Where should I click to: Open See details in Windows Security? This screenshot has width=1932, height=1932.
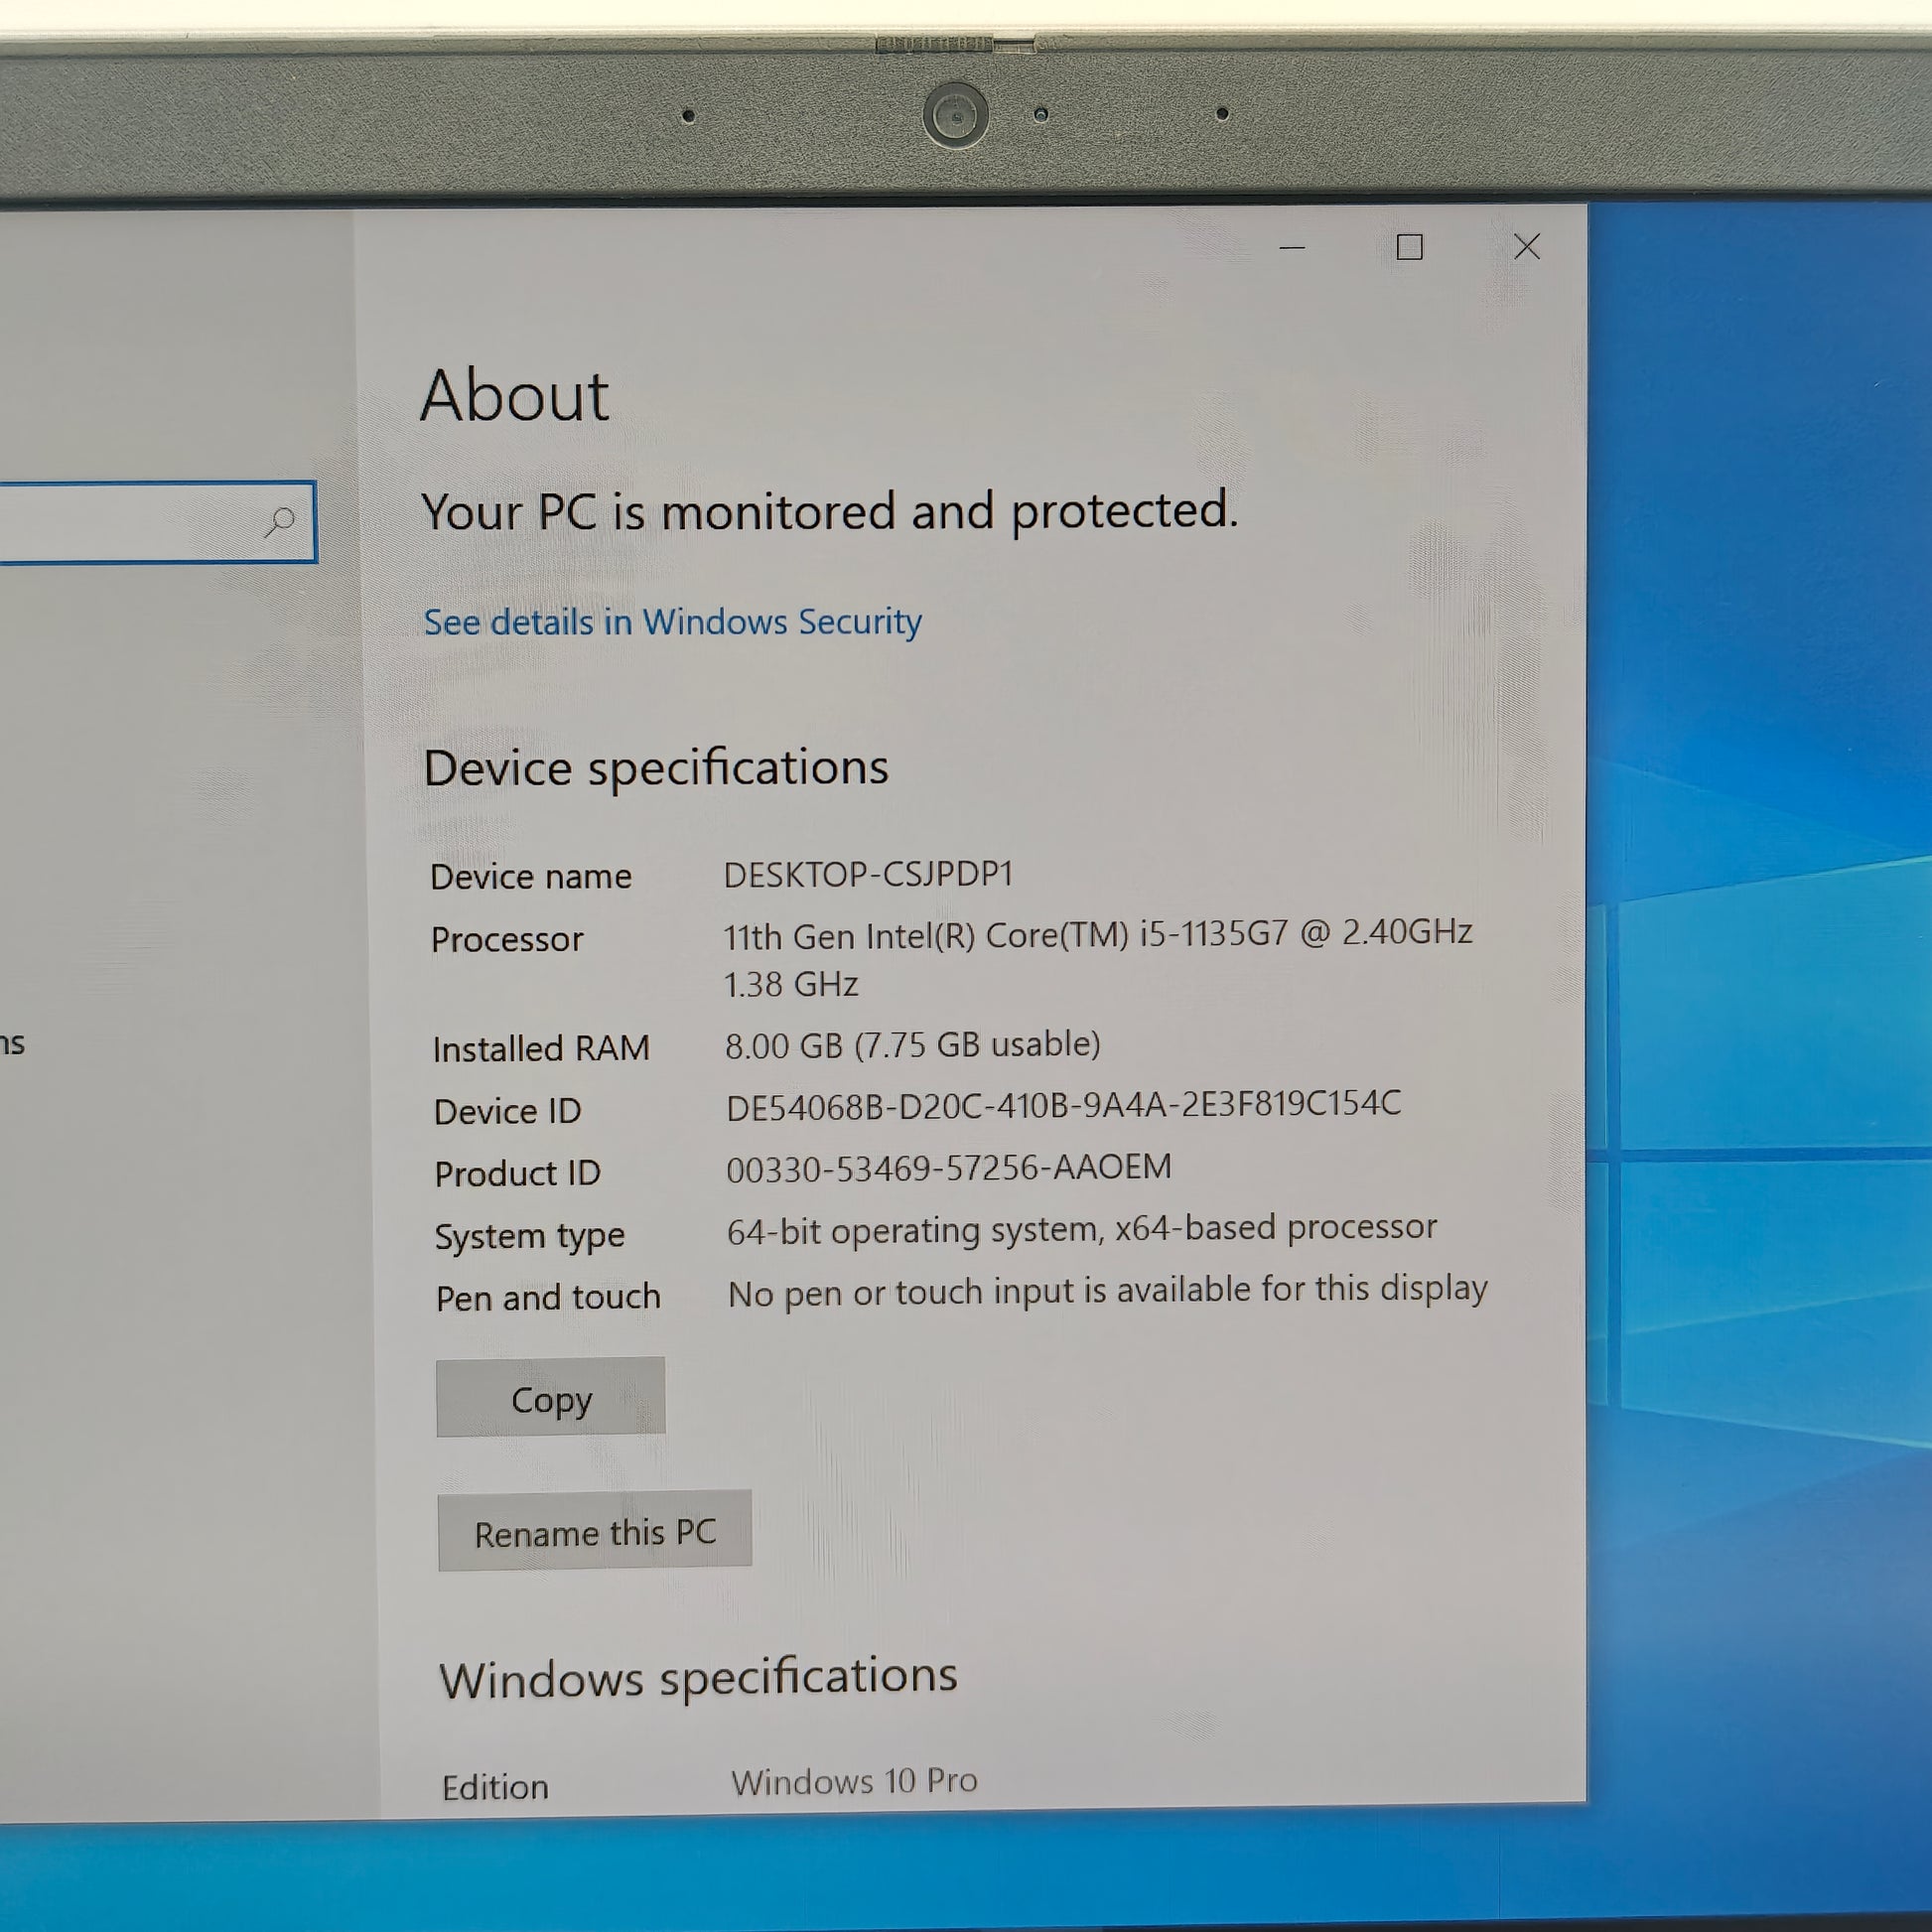point(672,622)
